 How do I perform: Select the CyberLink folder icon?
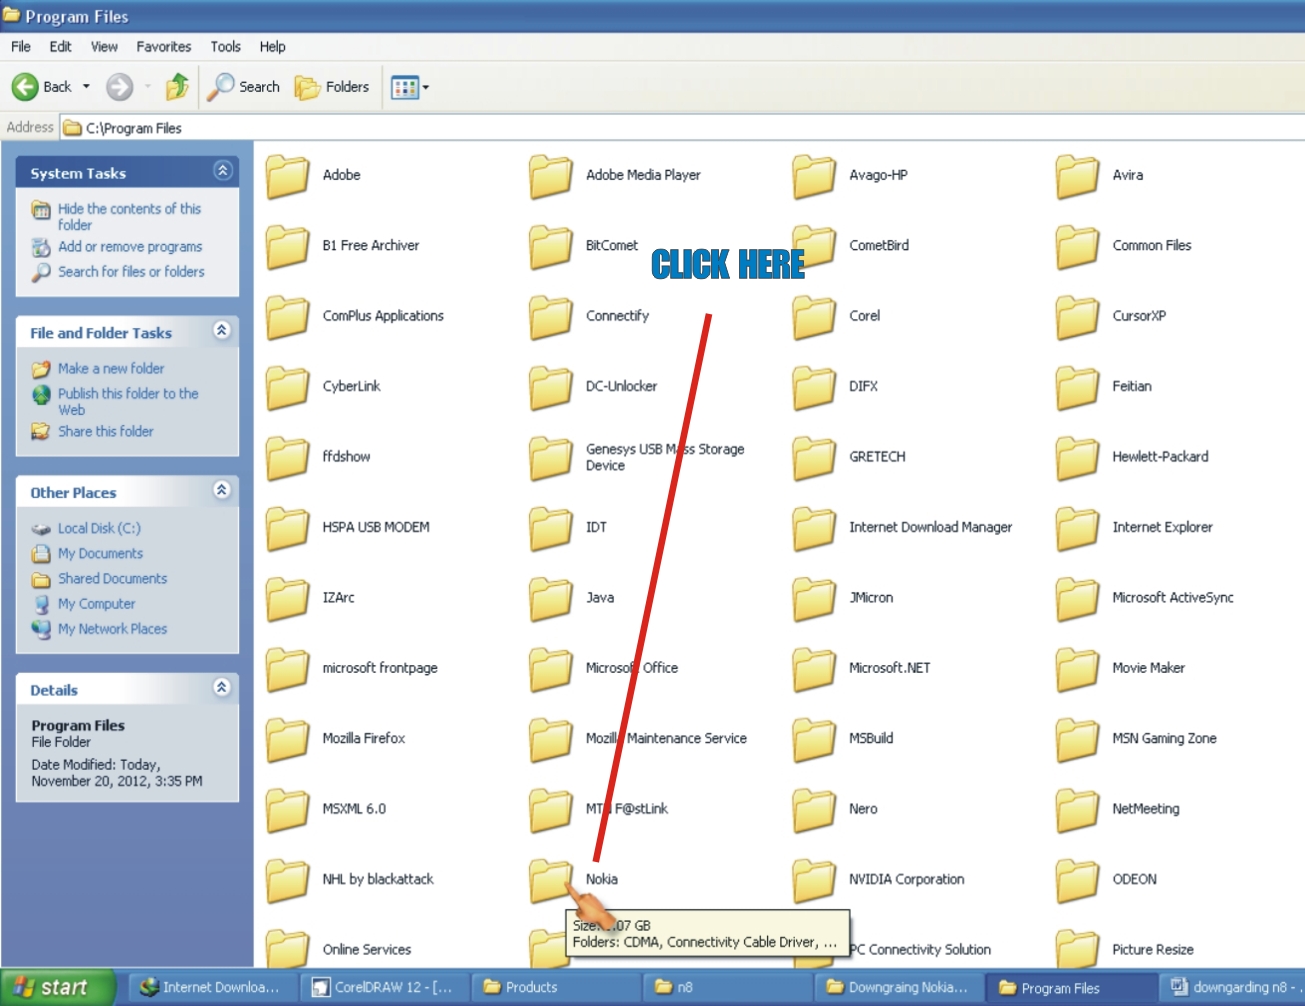click(x=288, y=387)
